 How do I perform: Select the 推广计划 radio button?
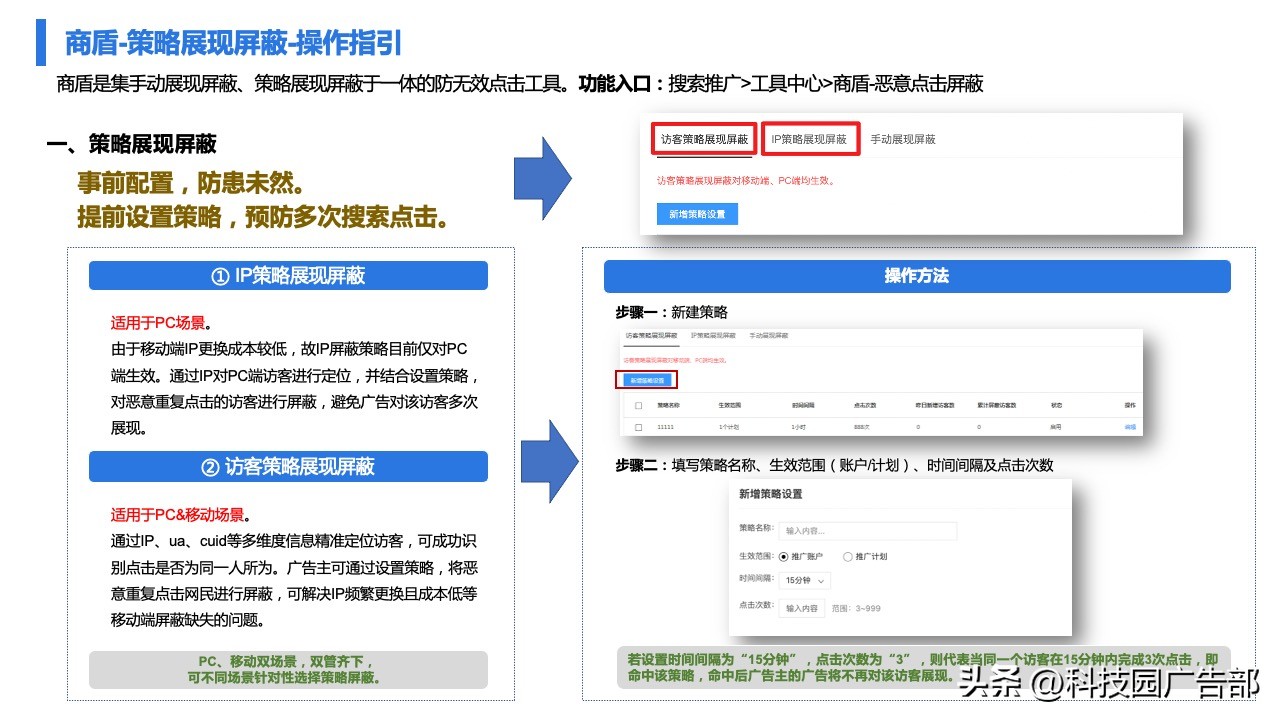pyautogui.click(x=848, y=557)
